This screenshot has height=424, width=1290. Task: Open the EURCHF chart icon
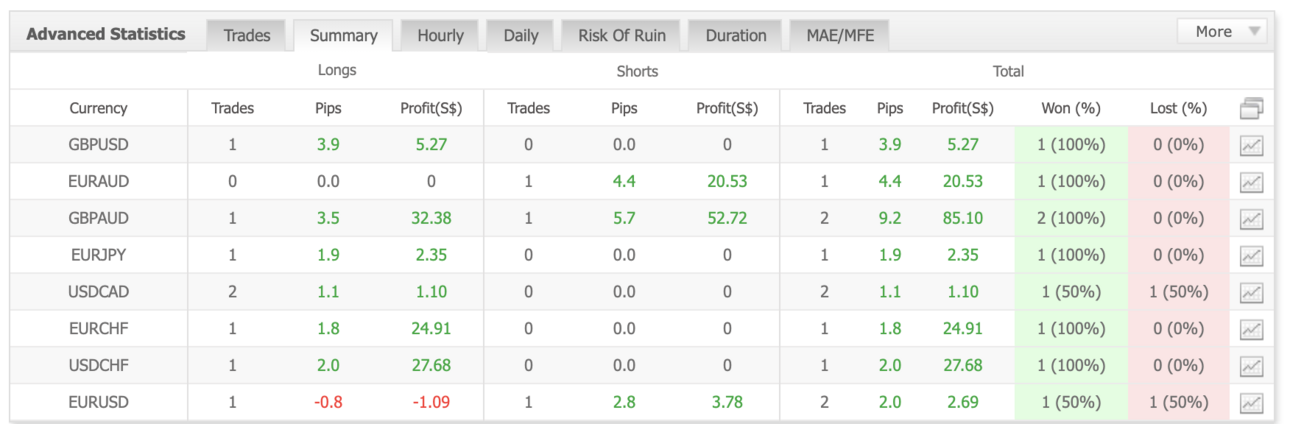point(1251,330)
